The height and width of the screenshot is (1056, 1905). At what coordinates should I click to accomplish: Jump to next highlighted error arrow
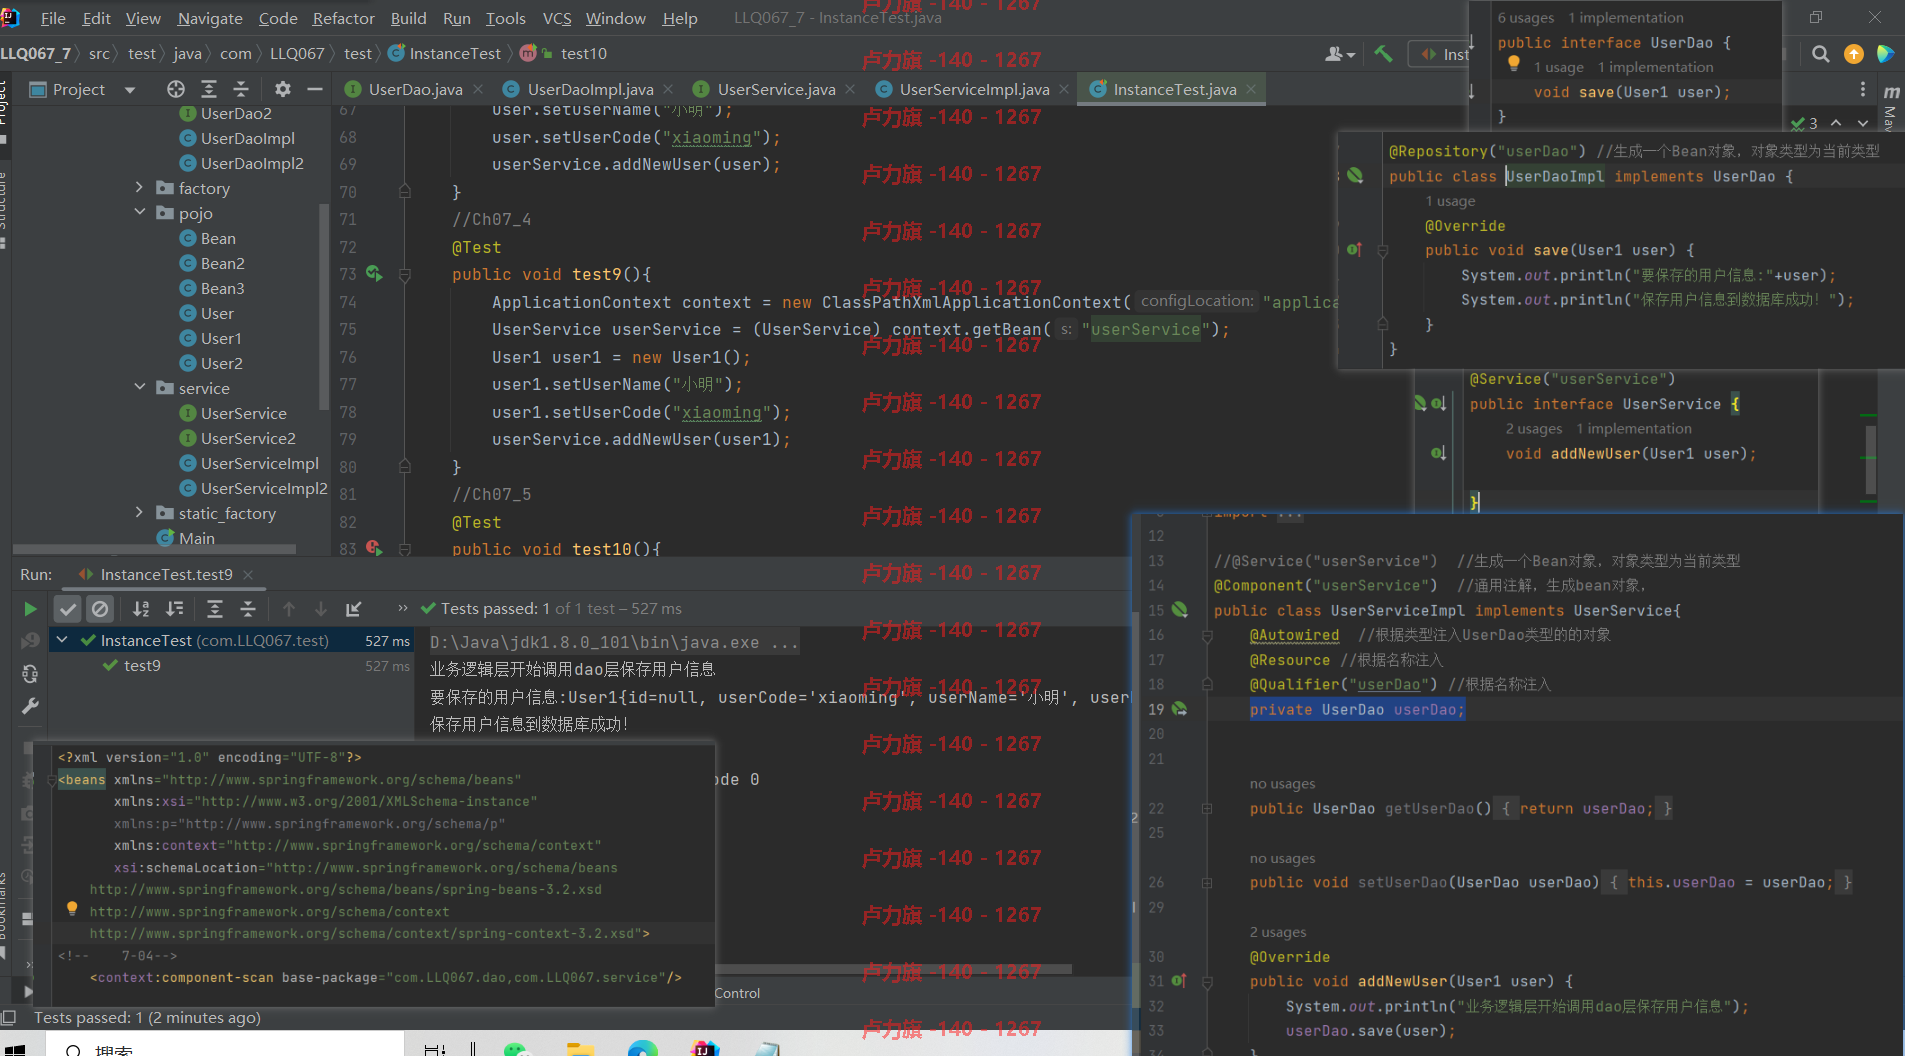point(1862,122)
